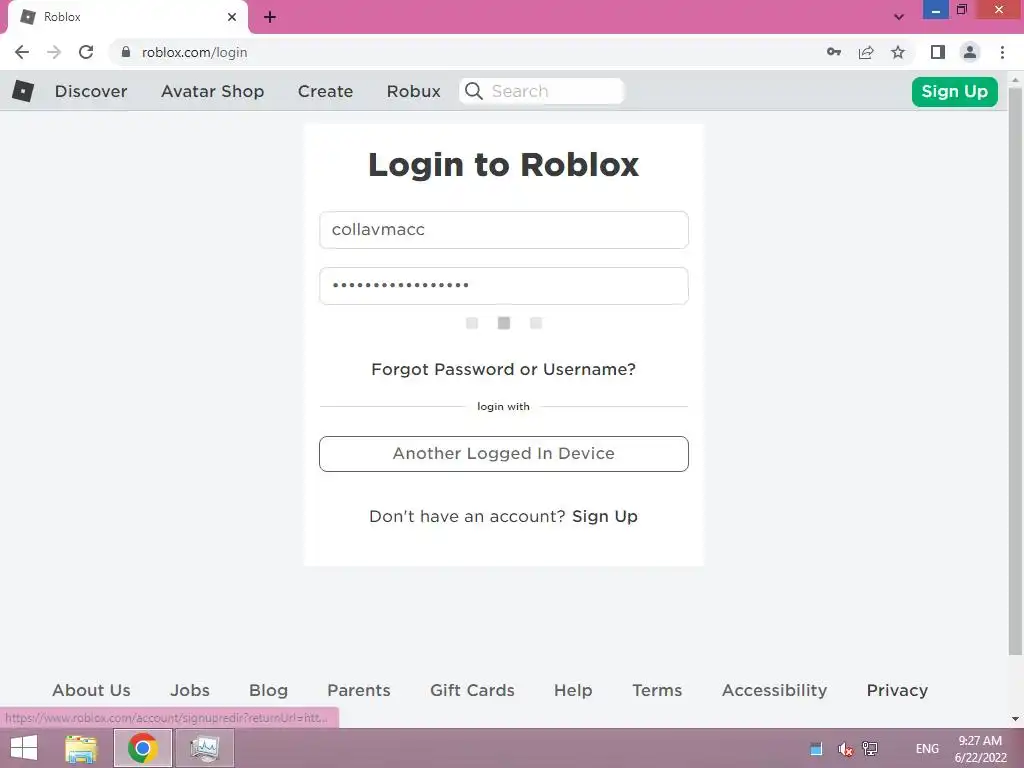This screenshot has width=1024, height=768.
Task: Close the Roblox tab
Action: pos(232,17)
